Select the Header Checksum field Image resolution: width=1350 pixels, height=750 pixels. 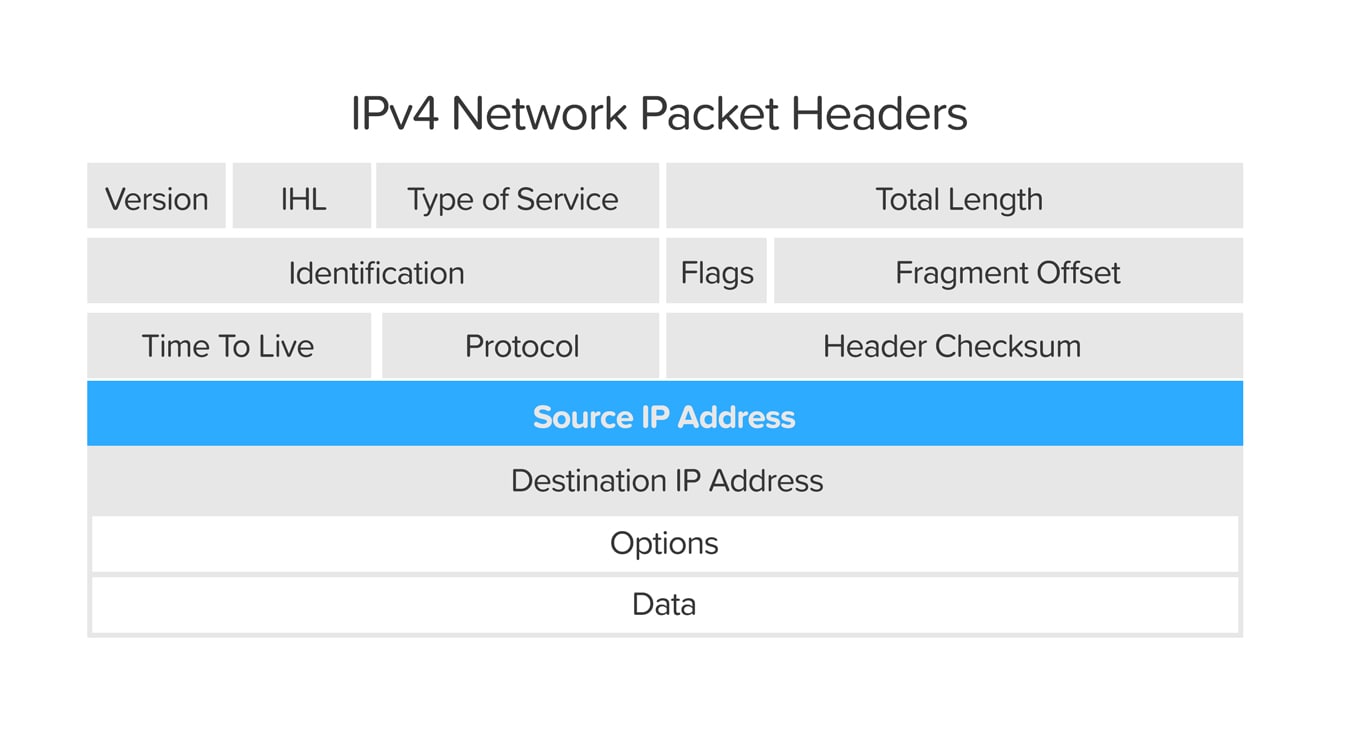pyautogui.click(x=951, y=346)
